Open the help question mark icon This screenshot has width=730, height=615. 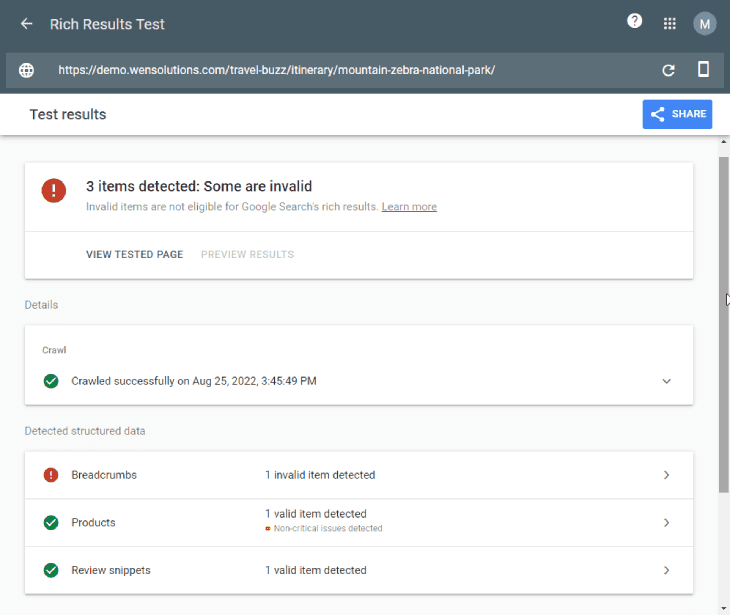tap(634, 21)
